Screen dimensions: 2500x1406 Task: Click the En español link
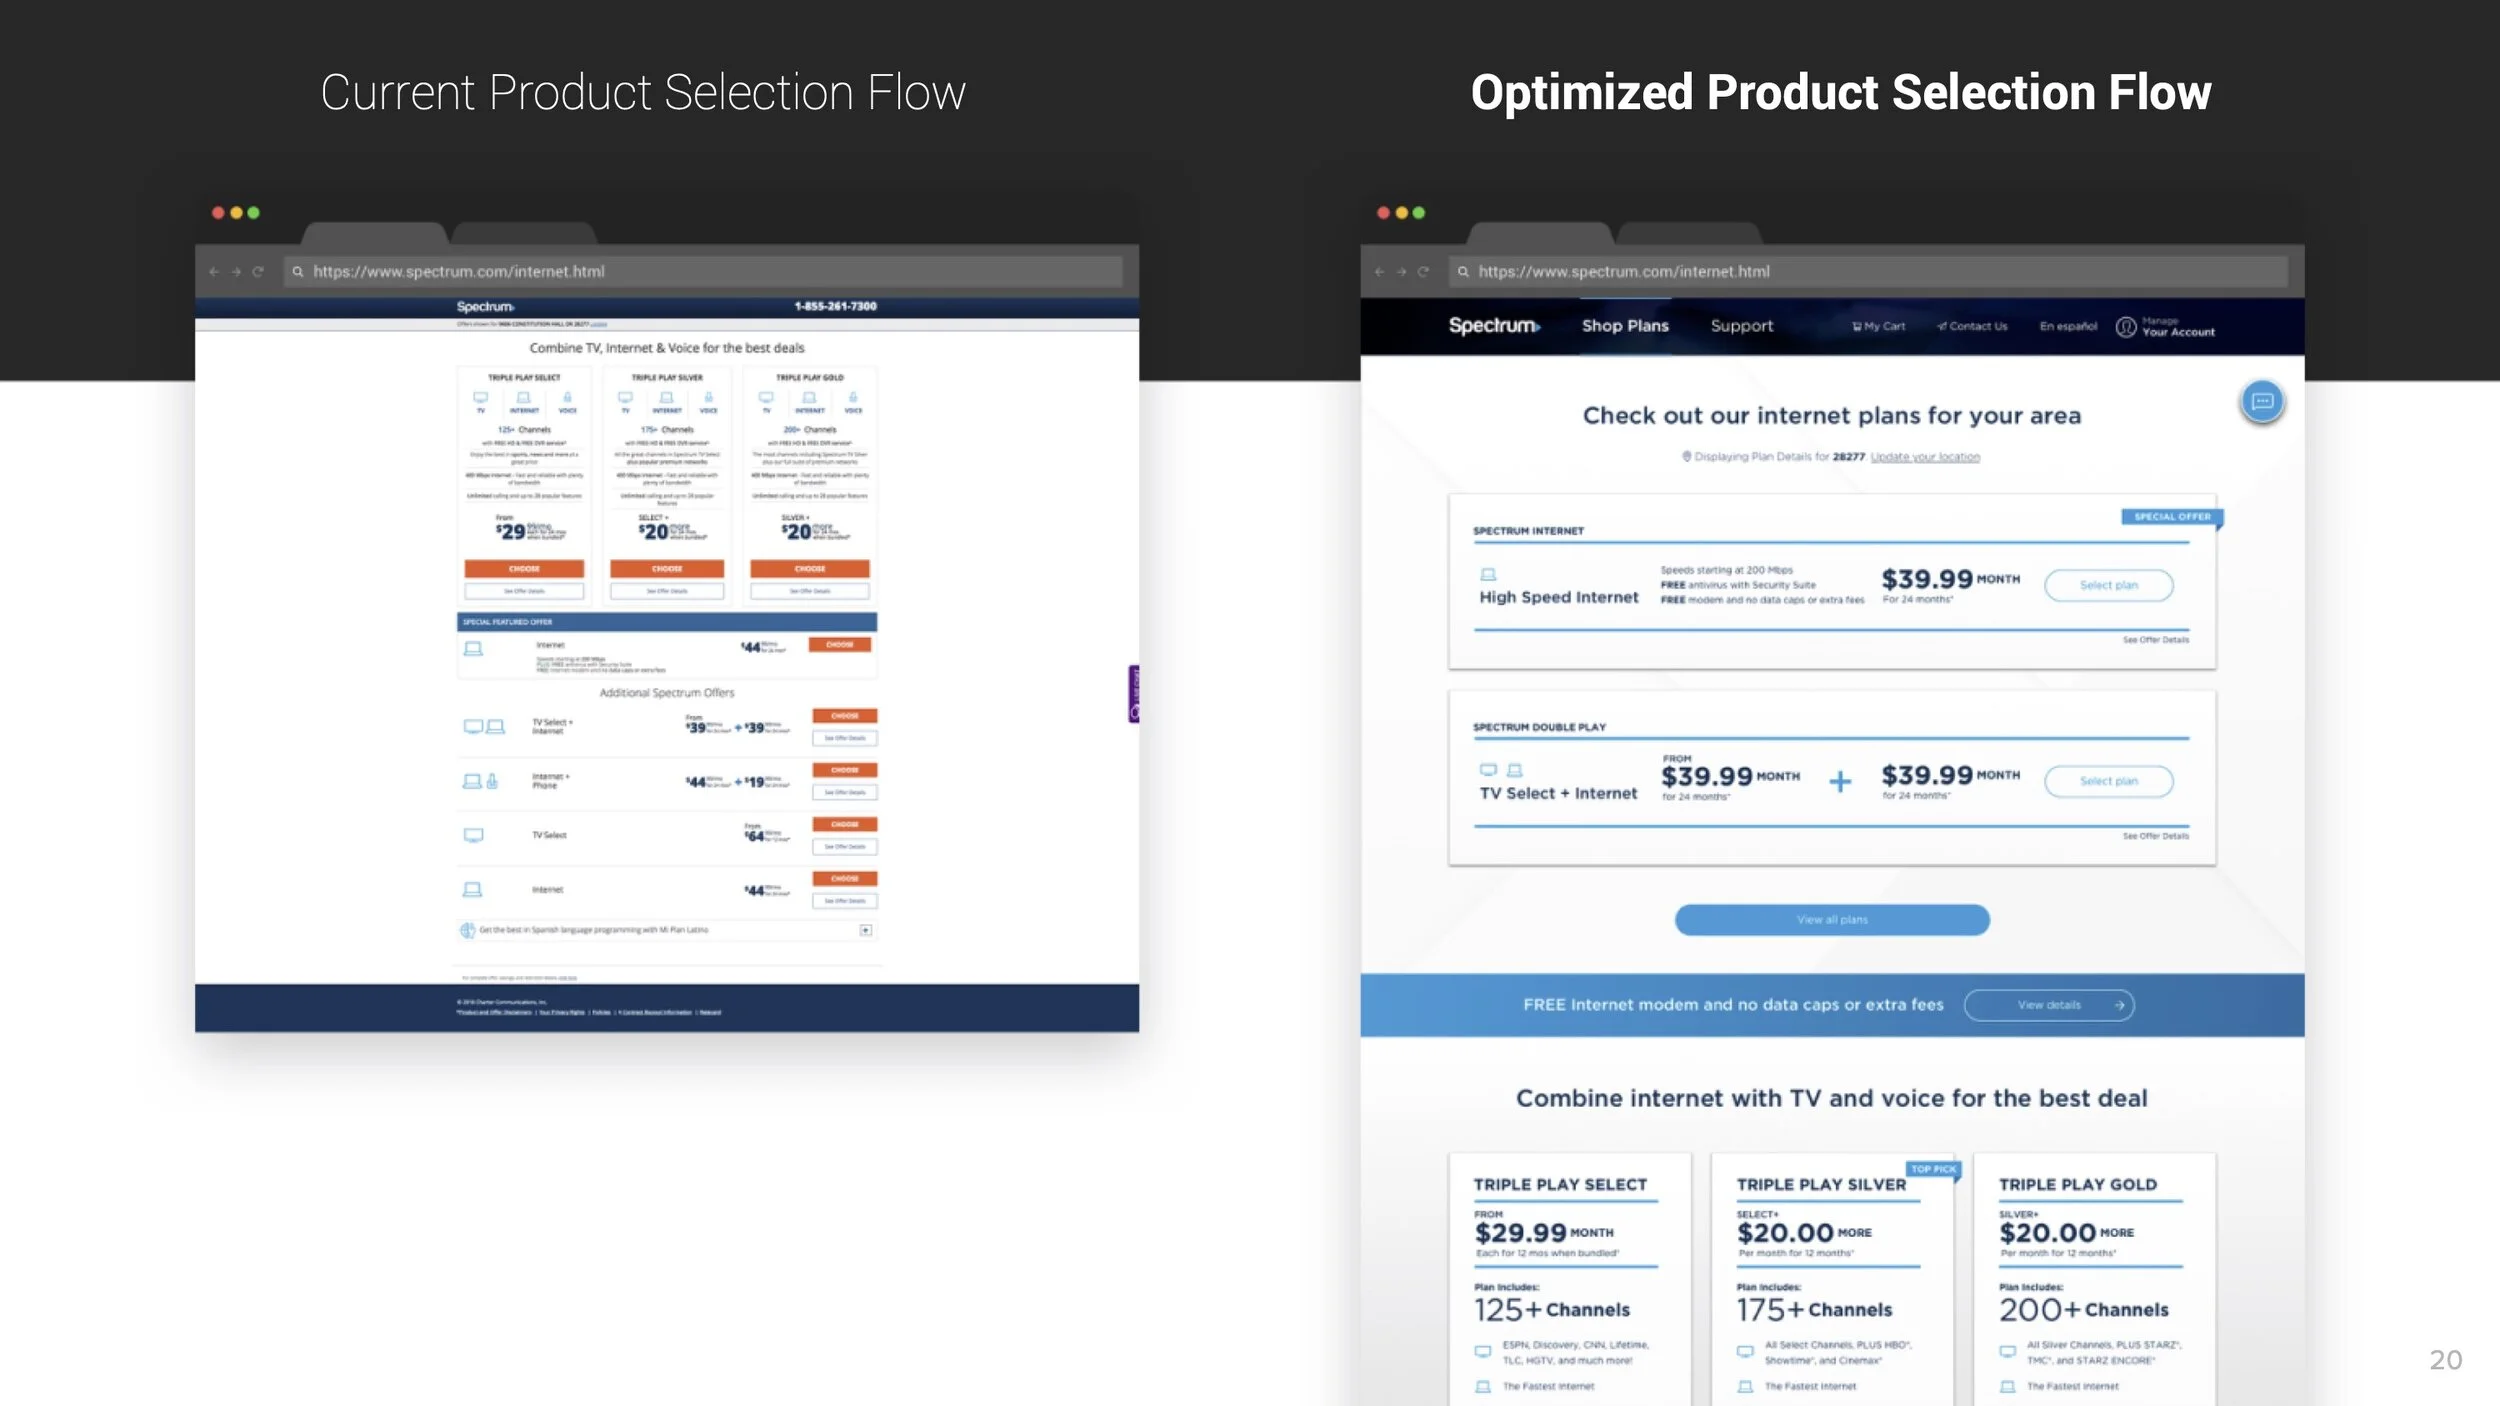[2068, 326]
